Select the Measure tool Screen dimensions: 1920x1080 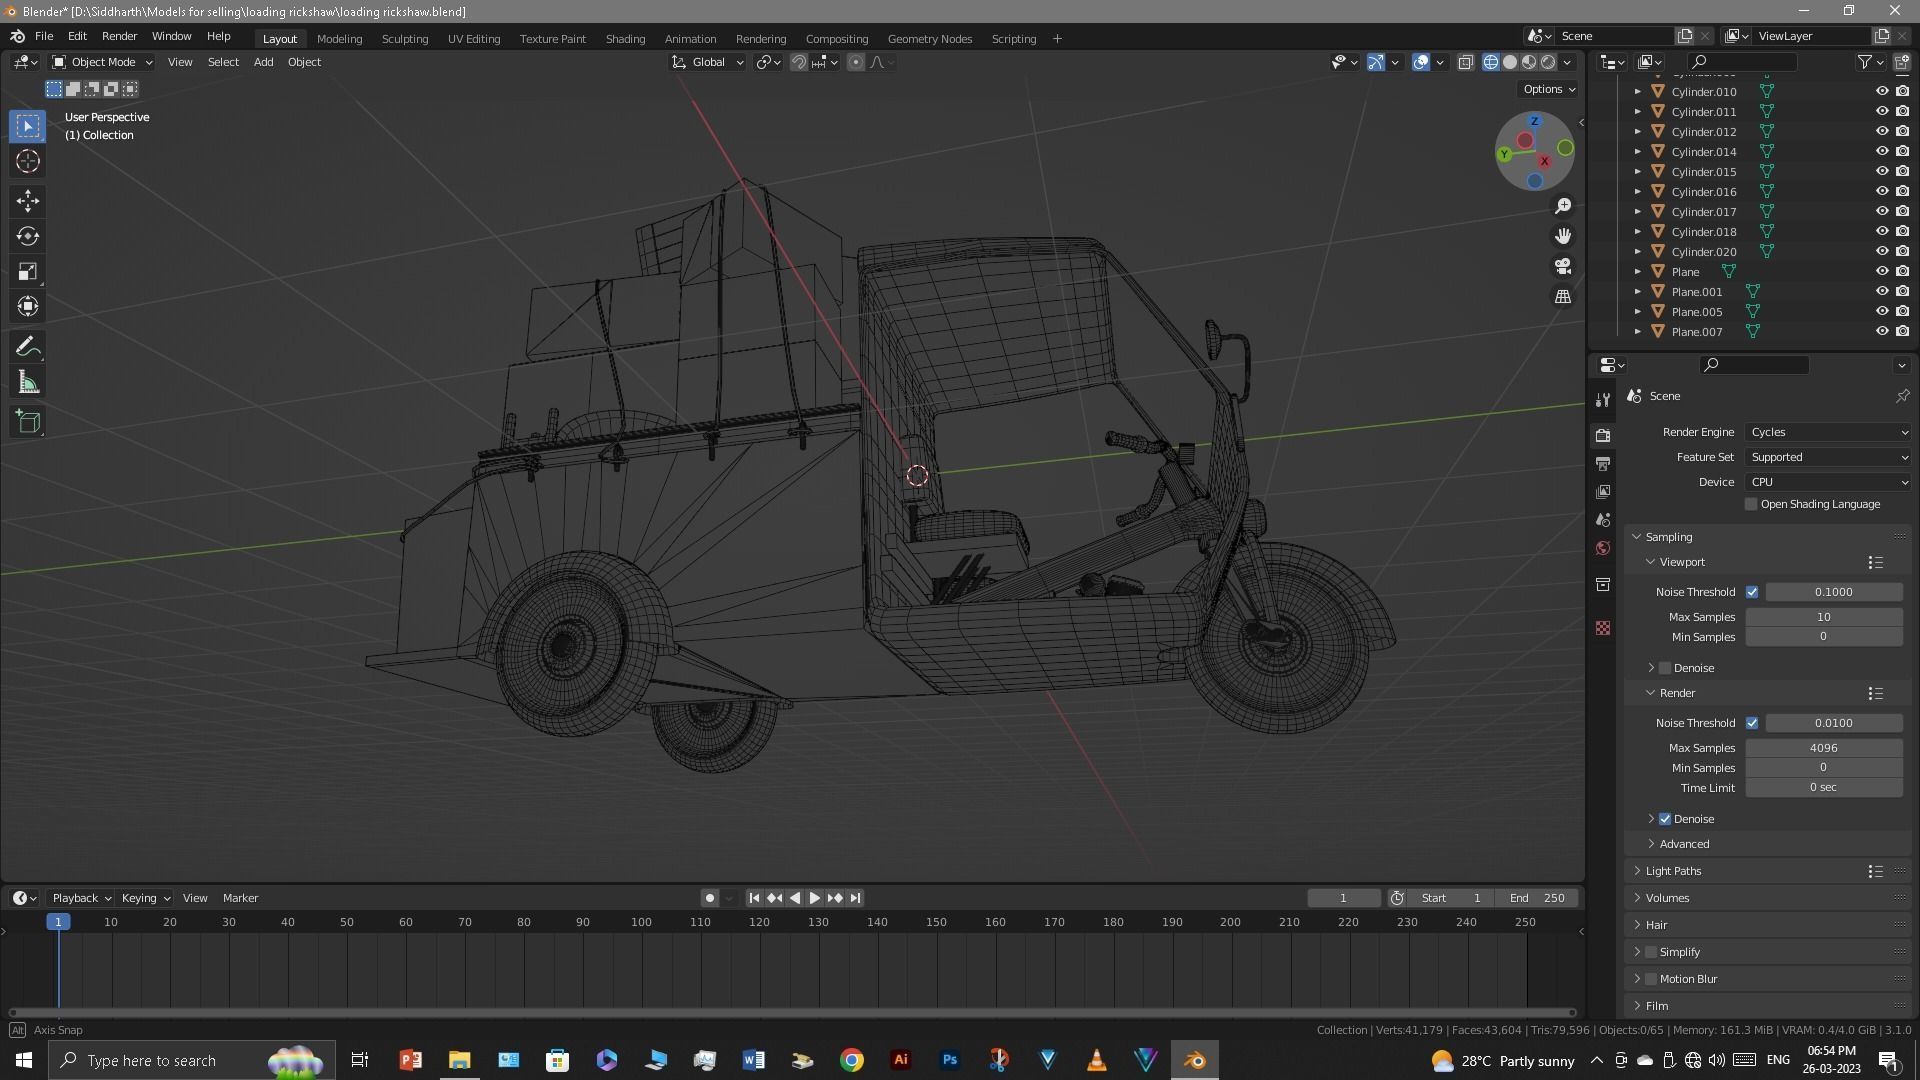click(28, 383)
